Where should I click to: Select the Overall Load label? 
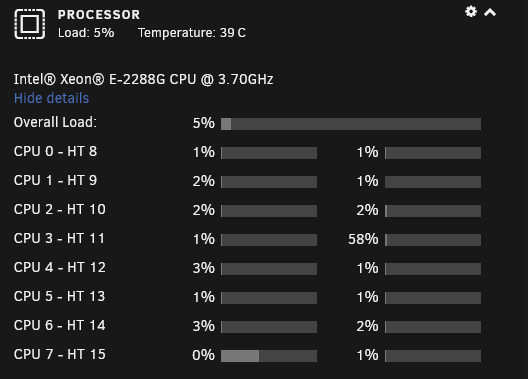[55, 122]
